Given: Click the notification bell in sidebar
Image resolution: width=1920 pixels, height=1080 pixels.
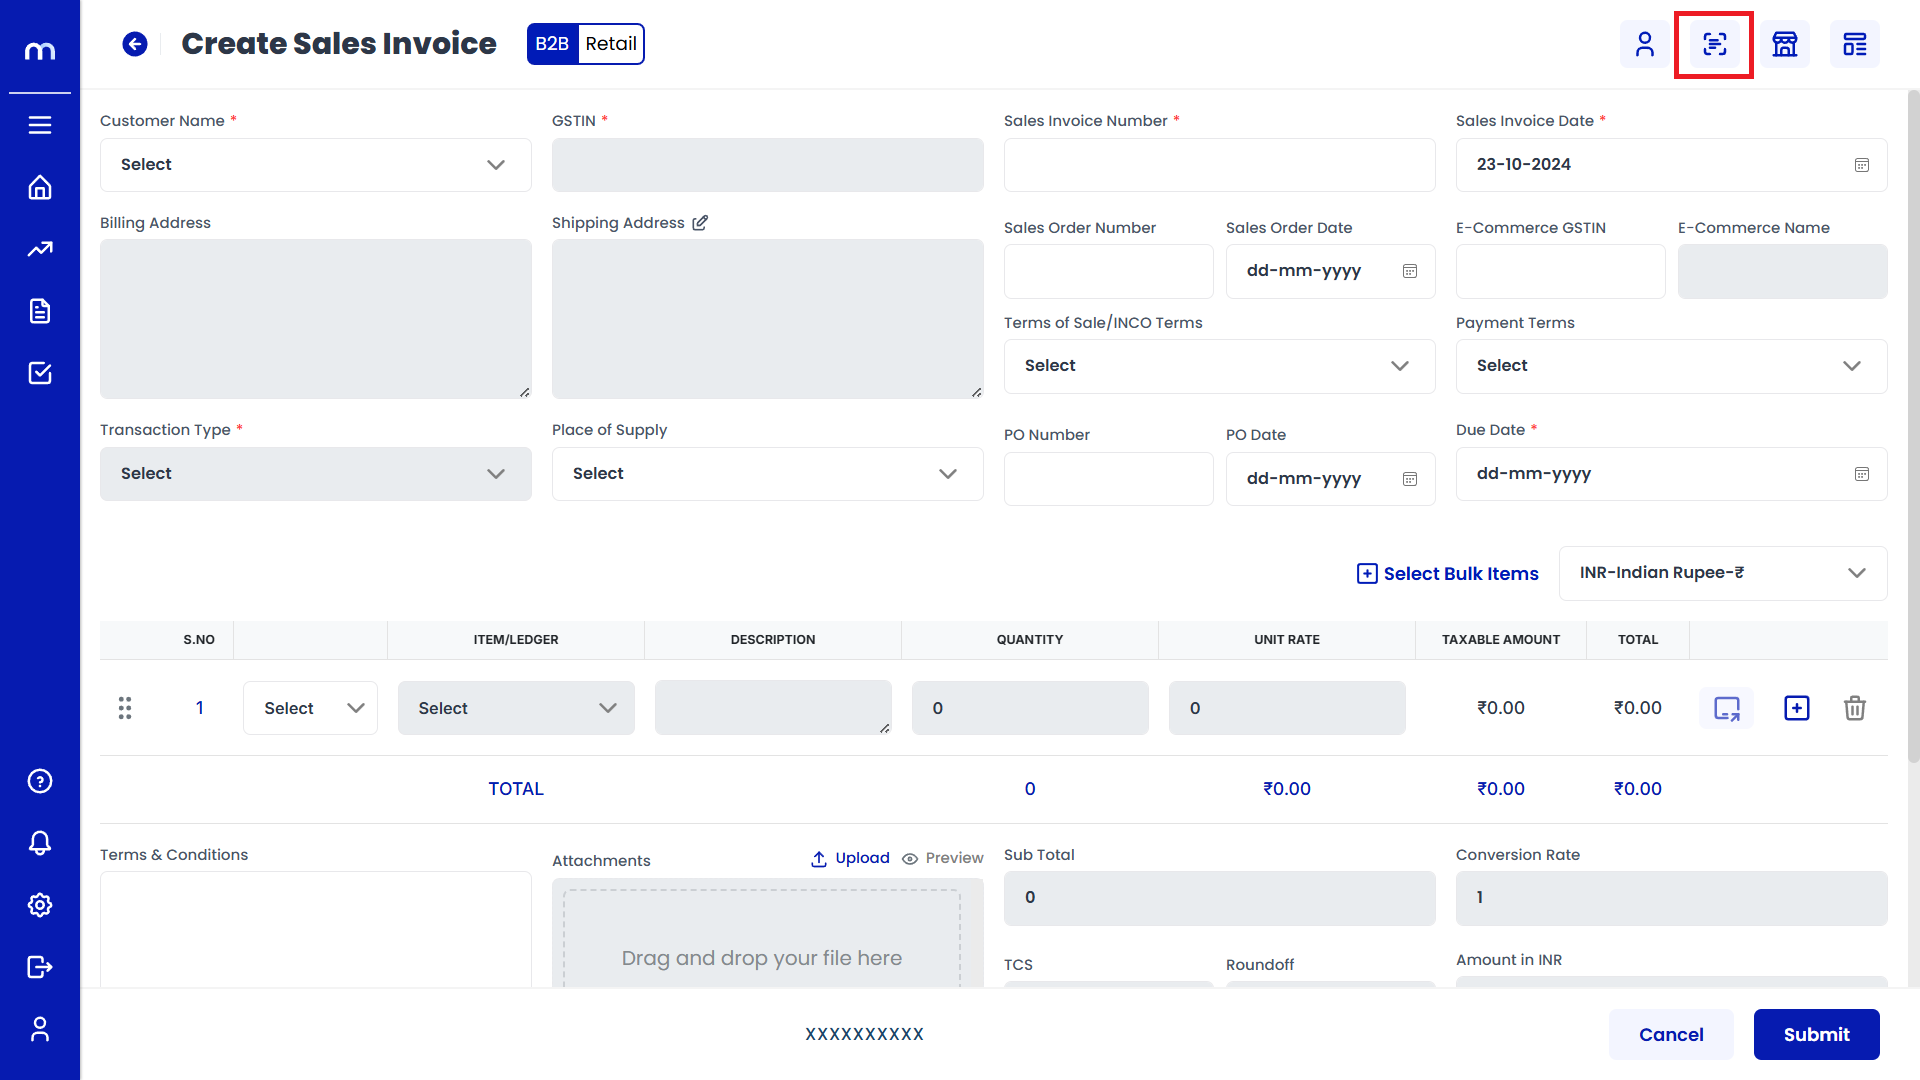Looking at the screenshot, I should 40,843.
